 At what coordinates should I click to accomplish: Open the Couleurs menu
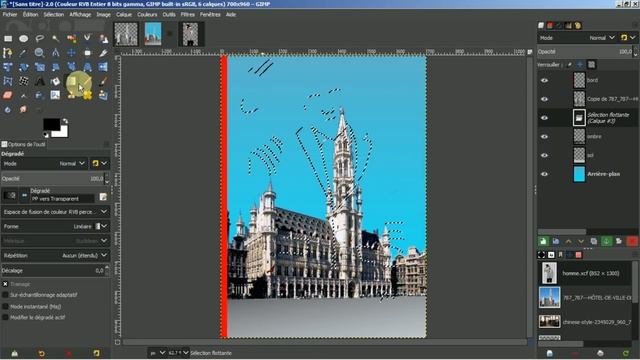(x=147, y=14)
